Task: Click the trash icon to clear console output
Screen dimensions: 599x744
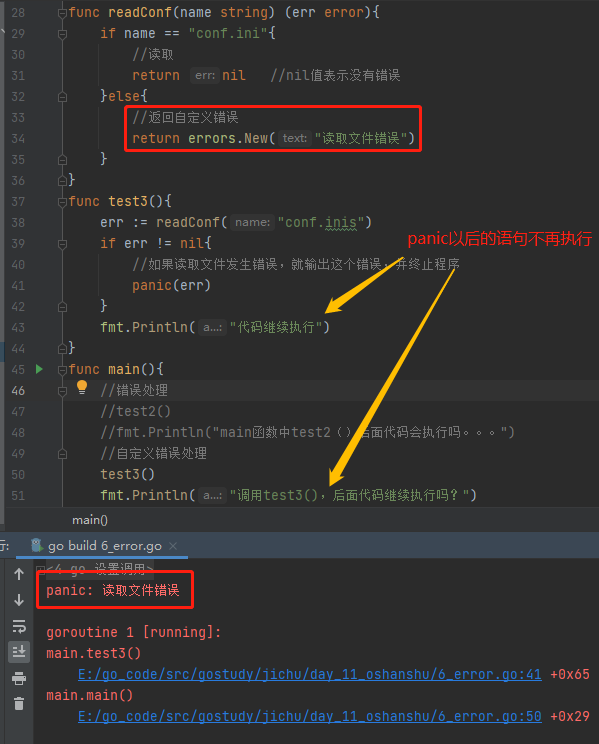Action: click(19, 704)
